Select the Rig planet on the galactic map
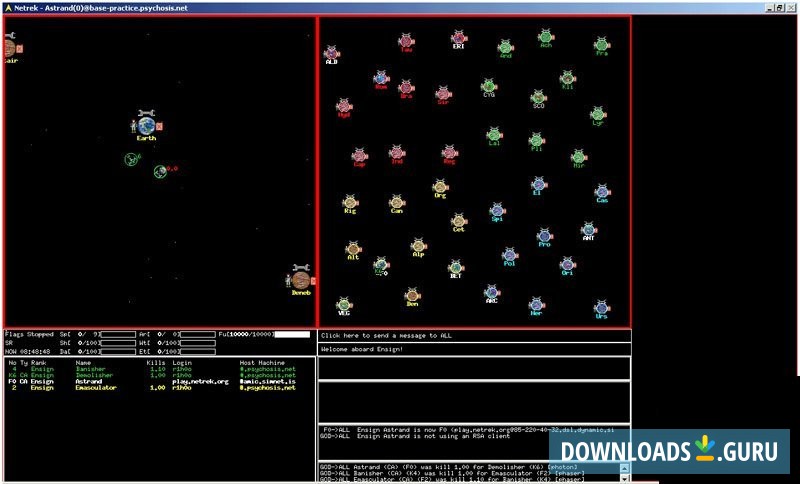 click(350, 202)
